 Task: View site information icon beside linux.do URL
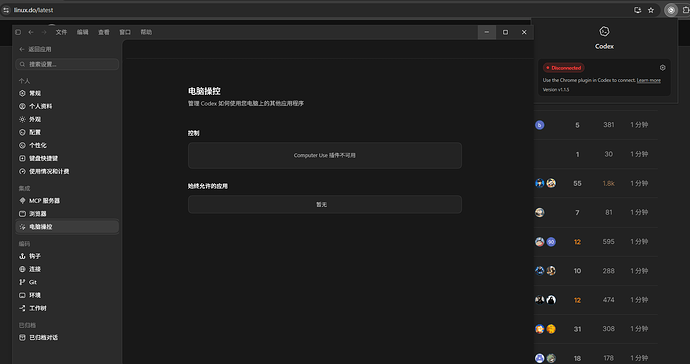6,10
